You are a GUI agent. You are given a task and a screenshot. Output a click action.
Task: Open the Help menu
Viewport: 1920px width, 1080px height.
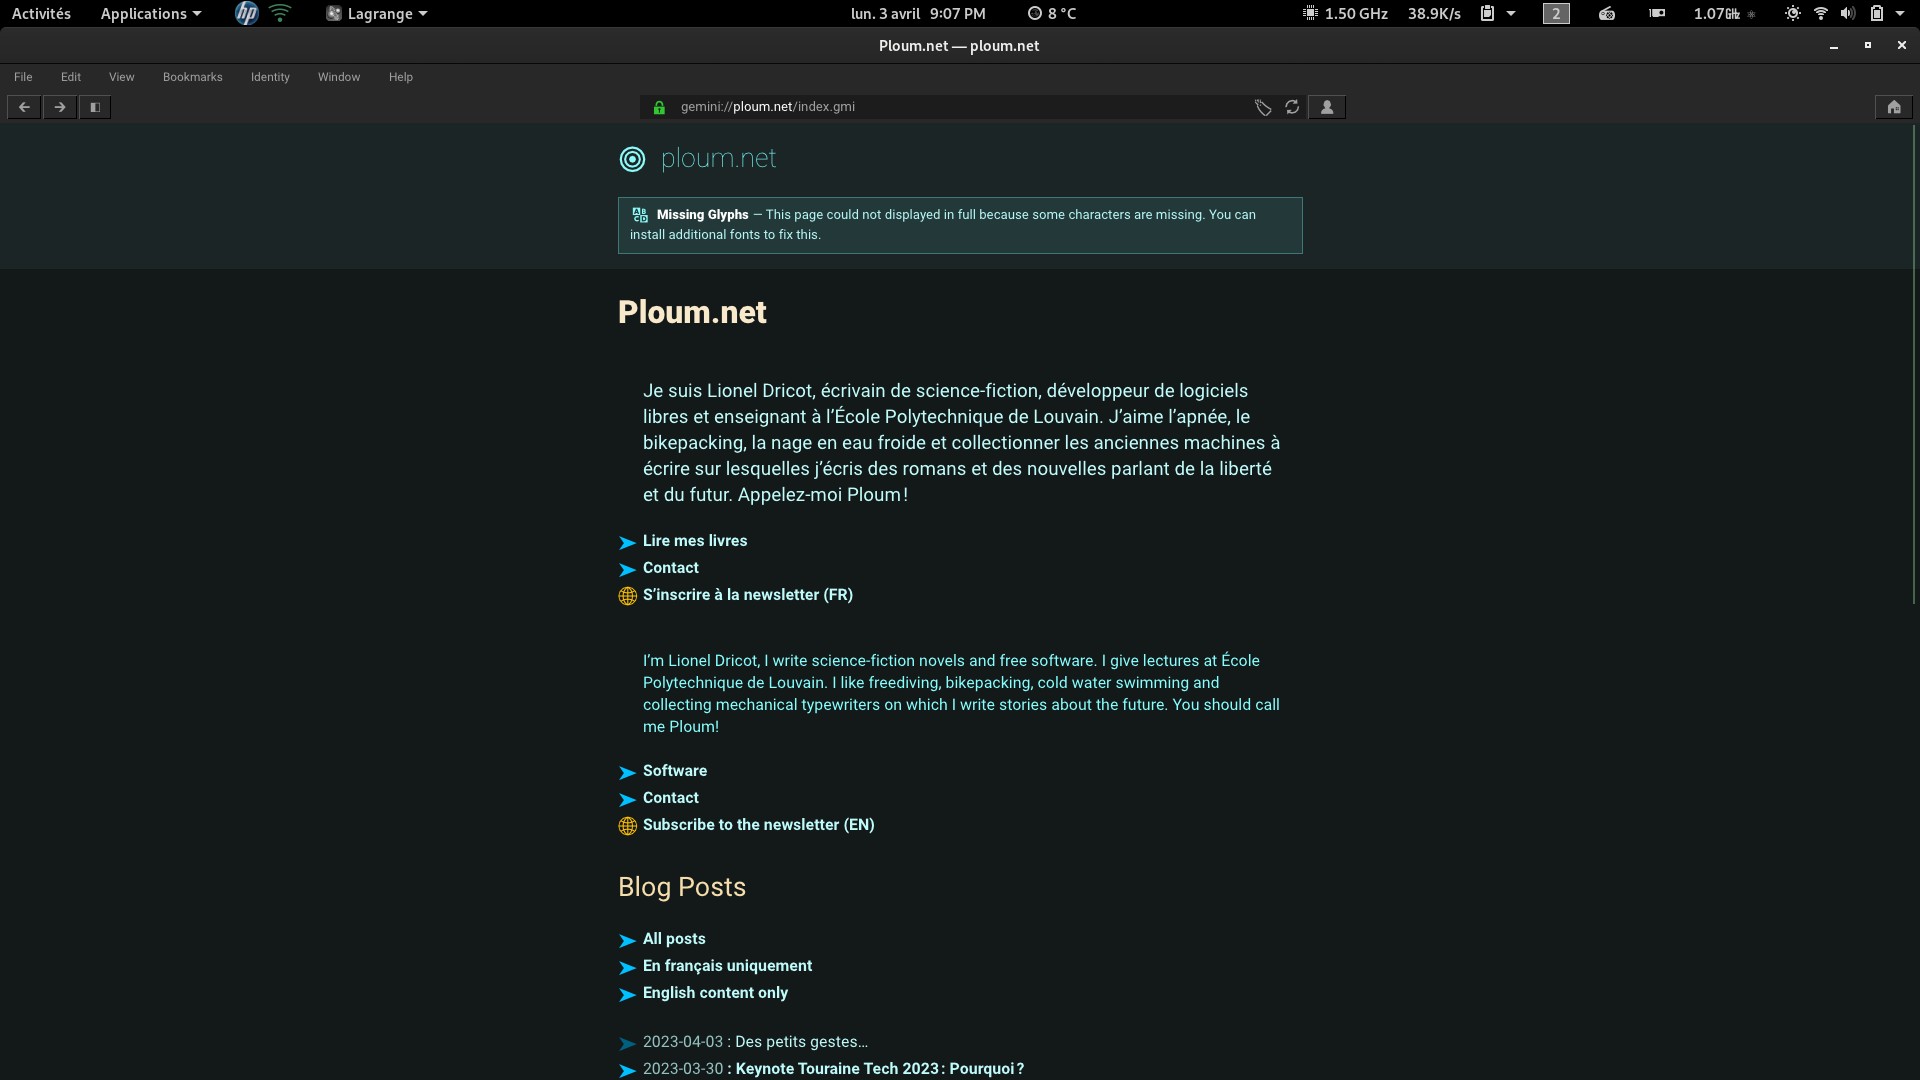click(x=401, y=77)
